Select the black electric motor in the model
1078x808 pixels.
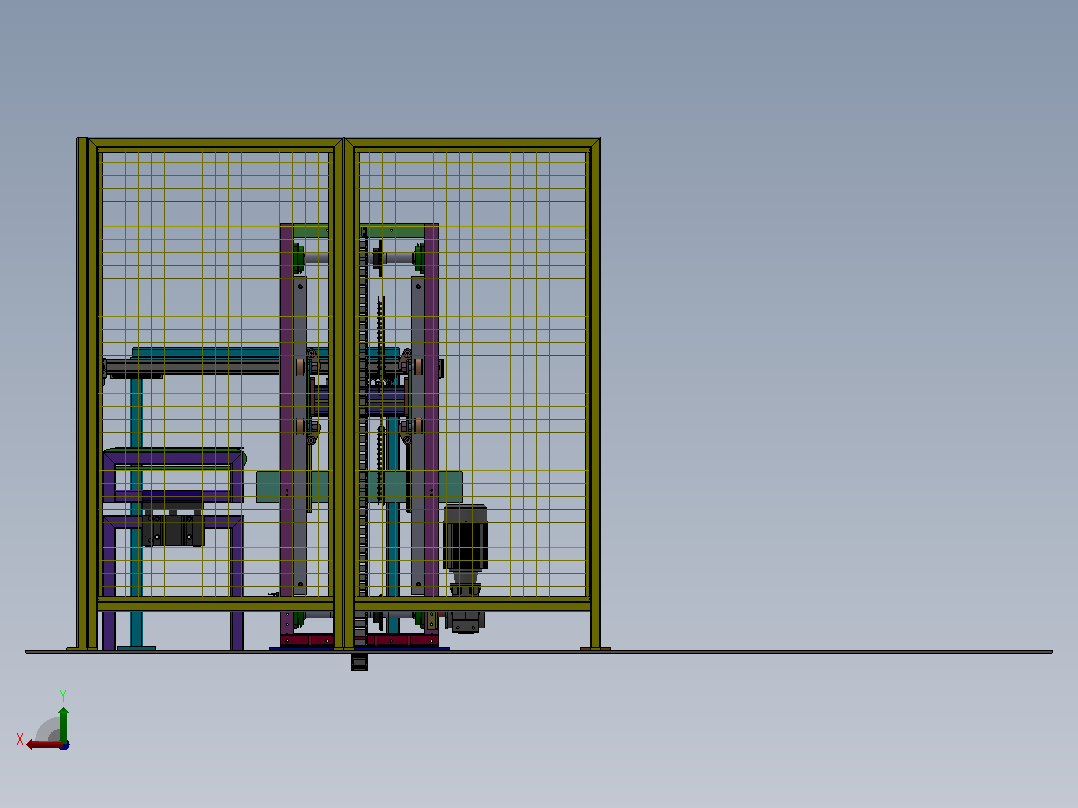(465, 538)
